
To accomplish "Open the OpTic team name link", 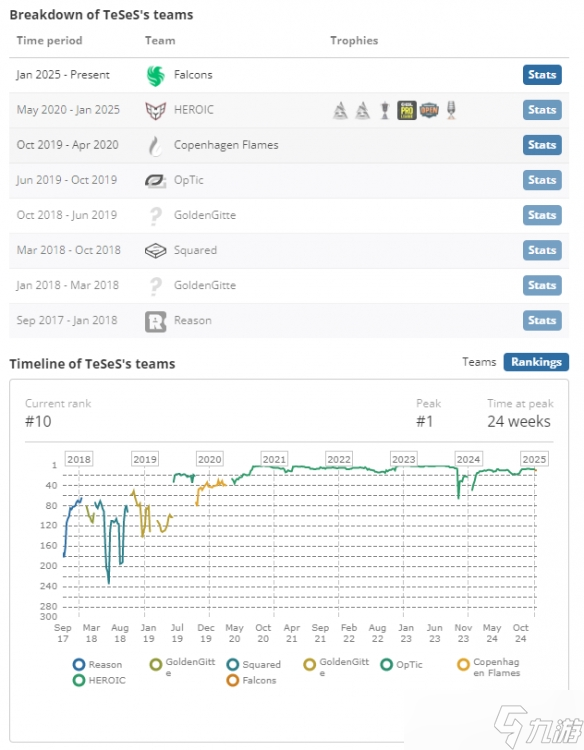I will pyautogui.click(x=188, y=180).
